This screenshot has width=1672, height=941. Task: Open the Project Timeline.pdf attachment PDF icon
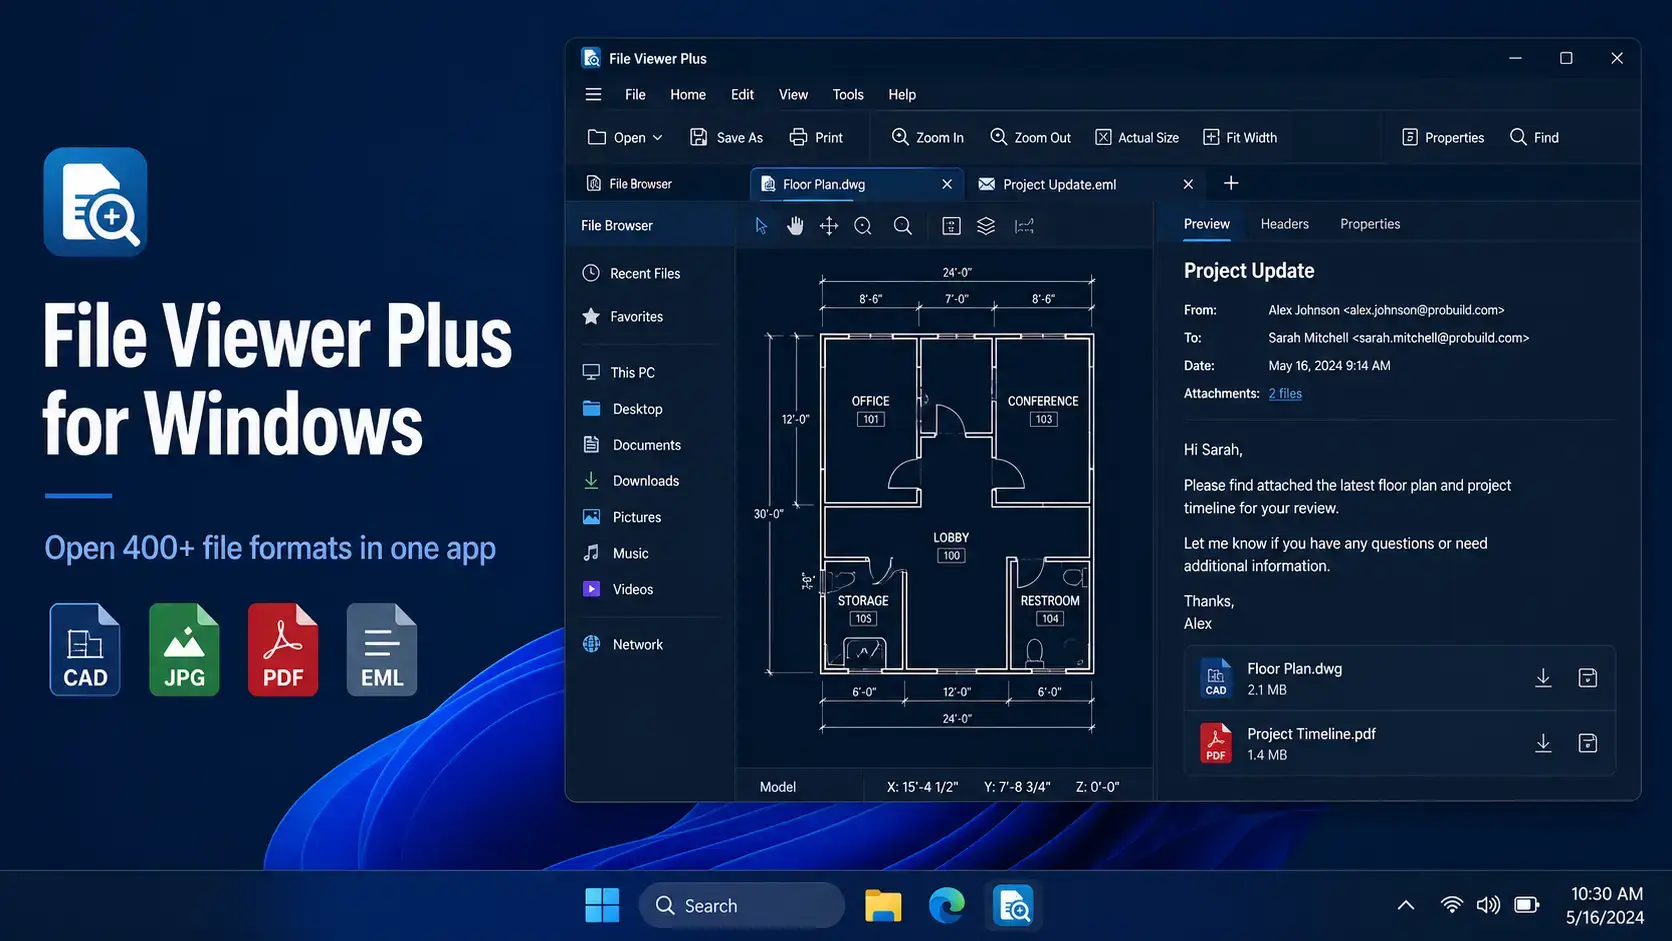coord(1215,743)
